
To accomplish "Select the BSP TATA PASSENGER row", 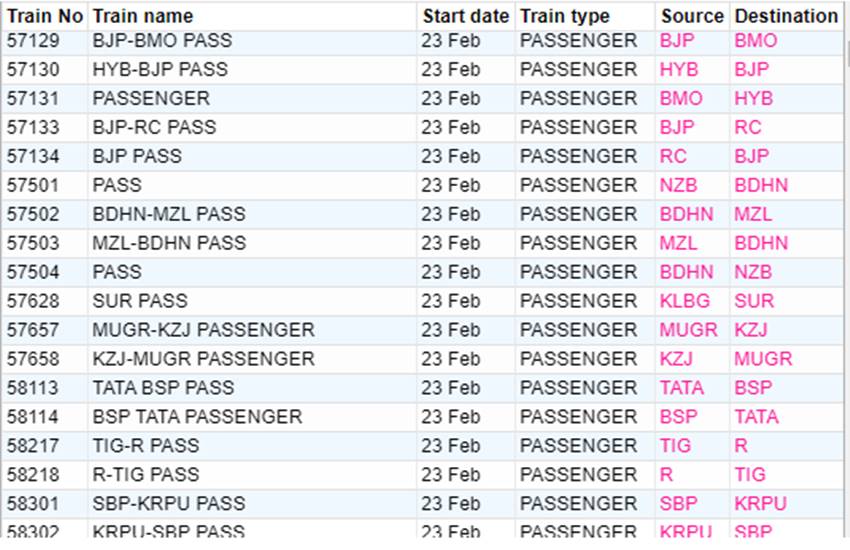I will click(422, 417).
